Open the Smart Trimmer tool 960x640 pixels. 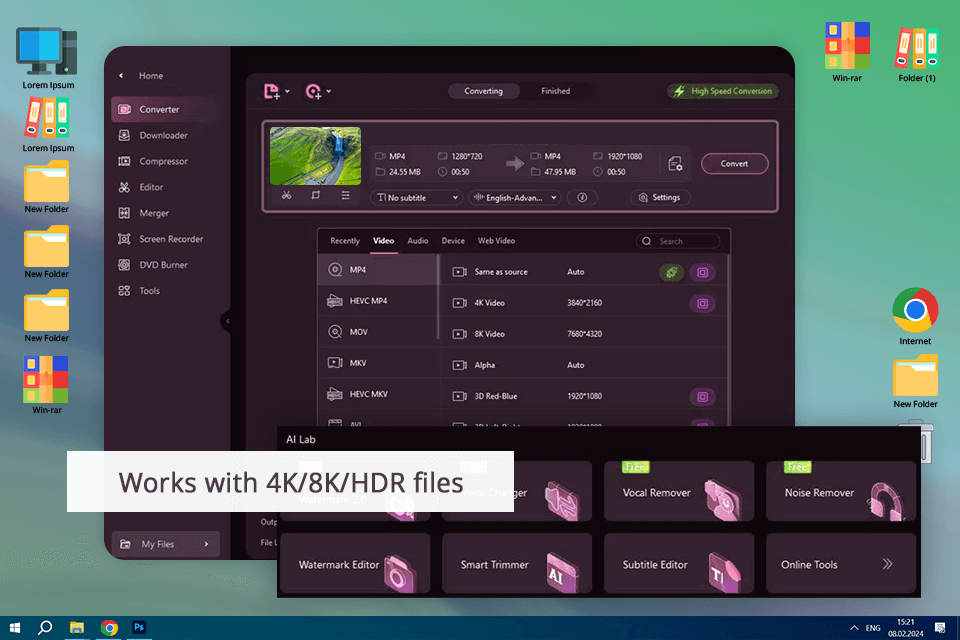tap(517, 563)
